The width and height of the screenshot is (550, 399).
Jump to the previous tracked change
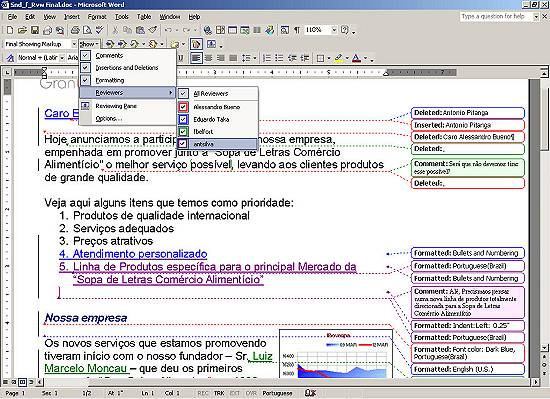tap(110, 44)
